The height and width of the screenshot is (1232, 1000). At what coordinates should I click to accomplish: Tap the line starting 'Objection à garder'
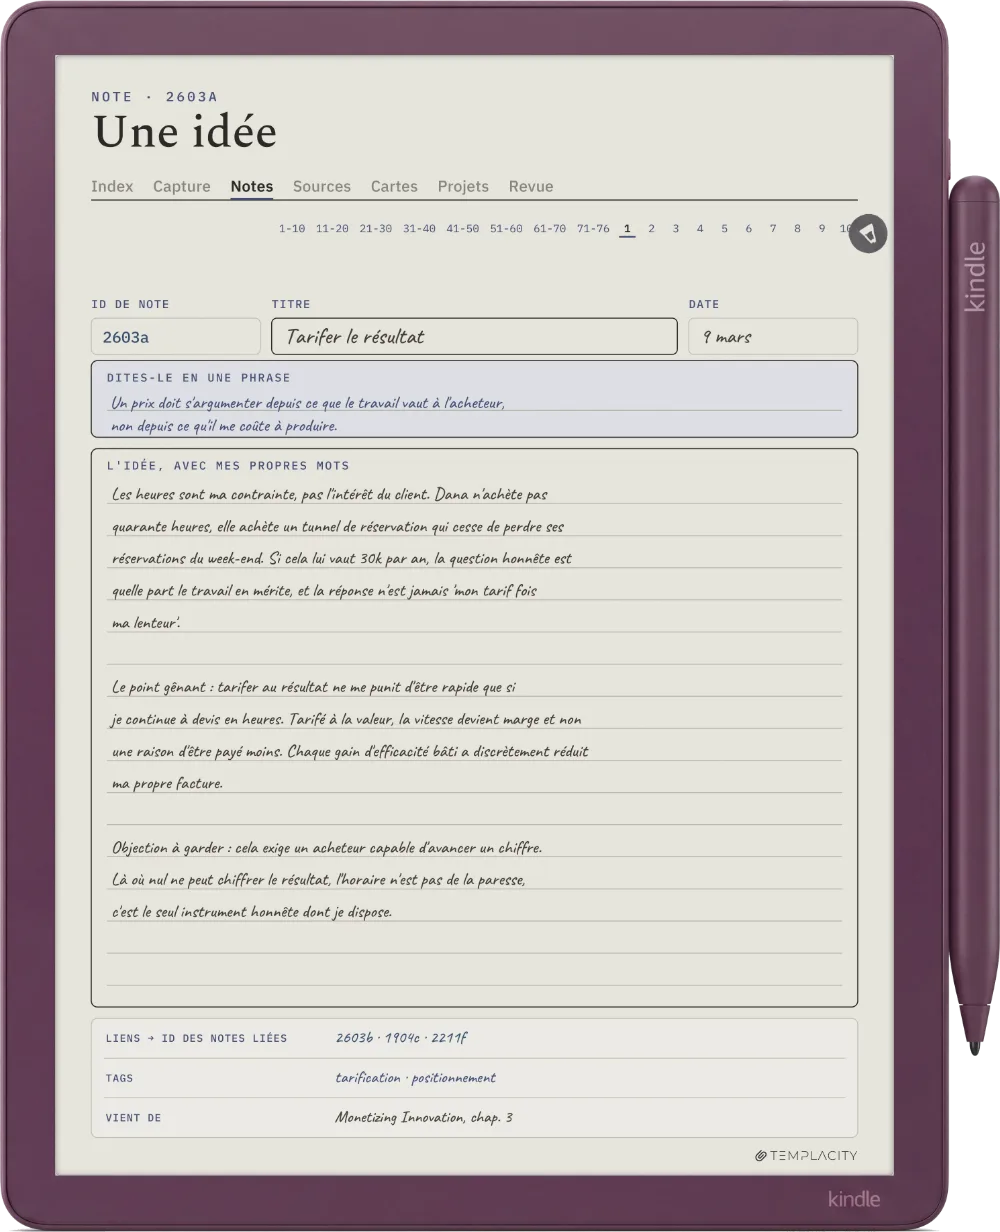[x=327, y=848]
